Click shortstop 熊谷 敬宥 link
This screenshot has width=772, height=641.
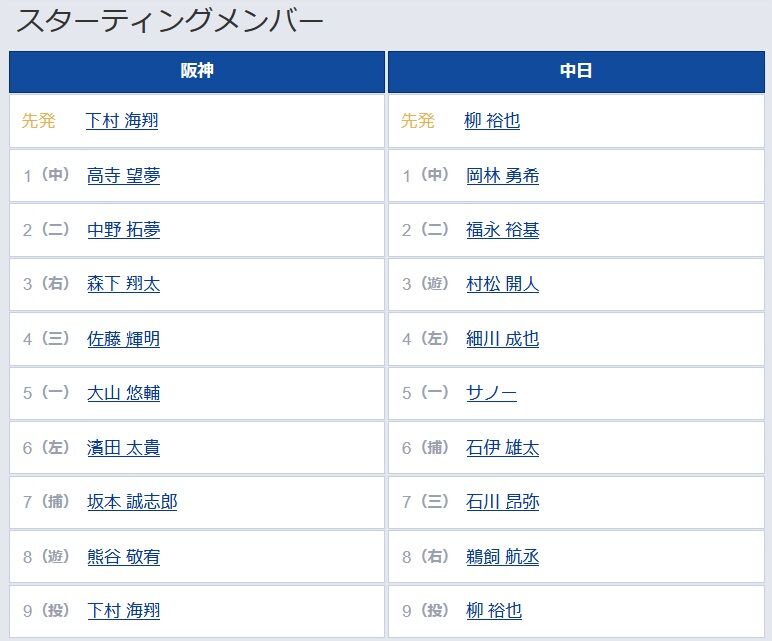(x=124, y=557)
